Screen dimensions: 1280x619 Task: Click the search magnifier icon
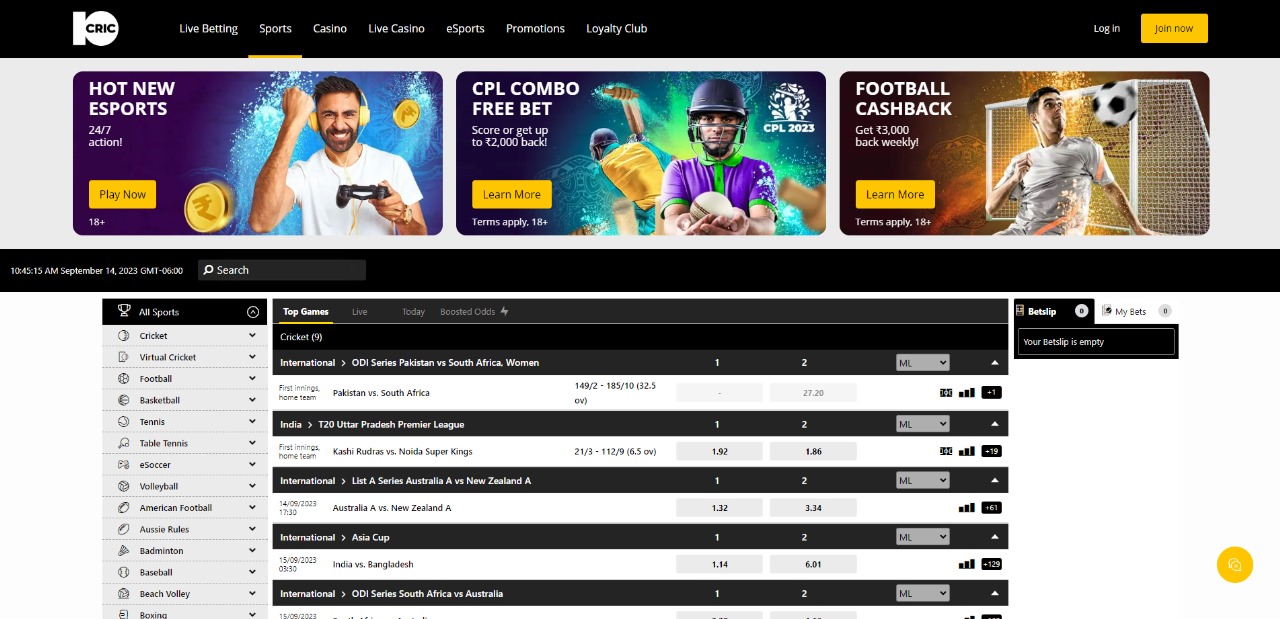208,270
